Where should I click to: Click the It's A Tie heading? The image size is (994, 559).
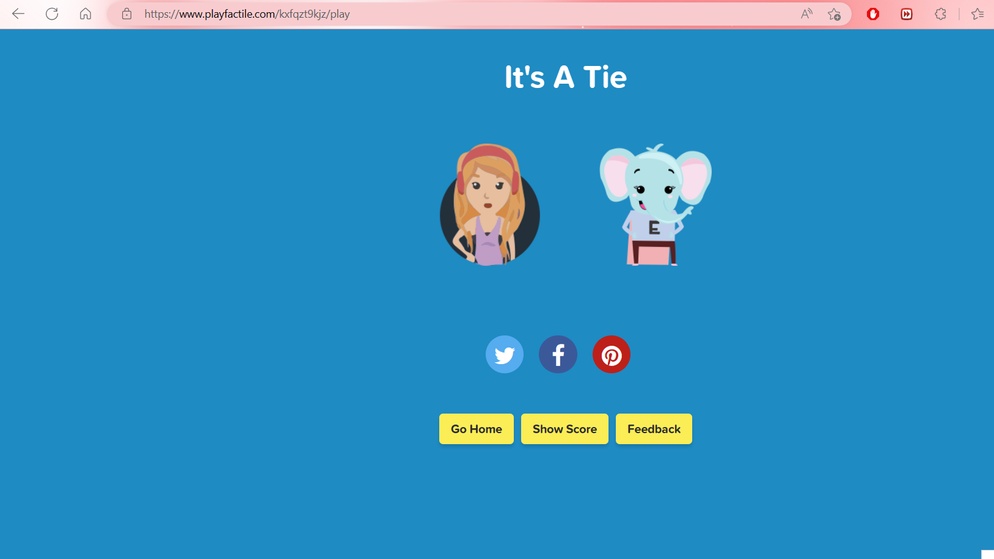coord(565,77)
